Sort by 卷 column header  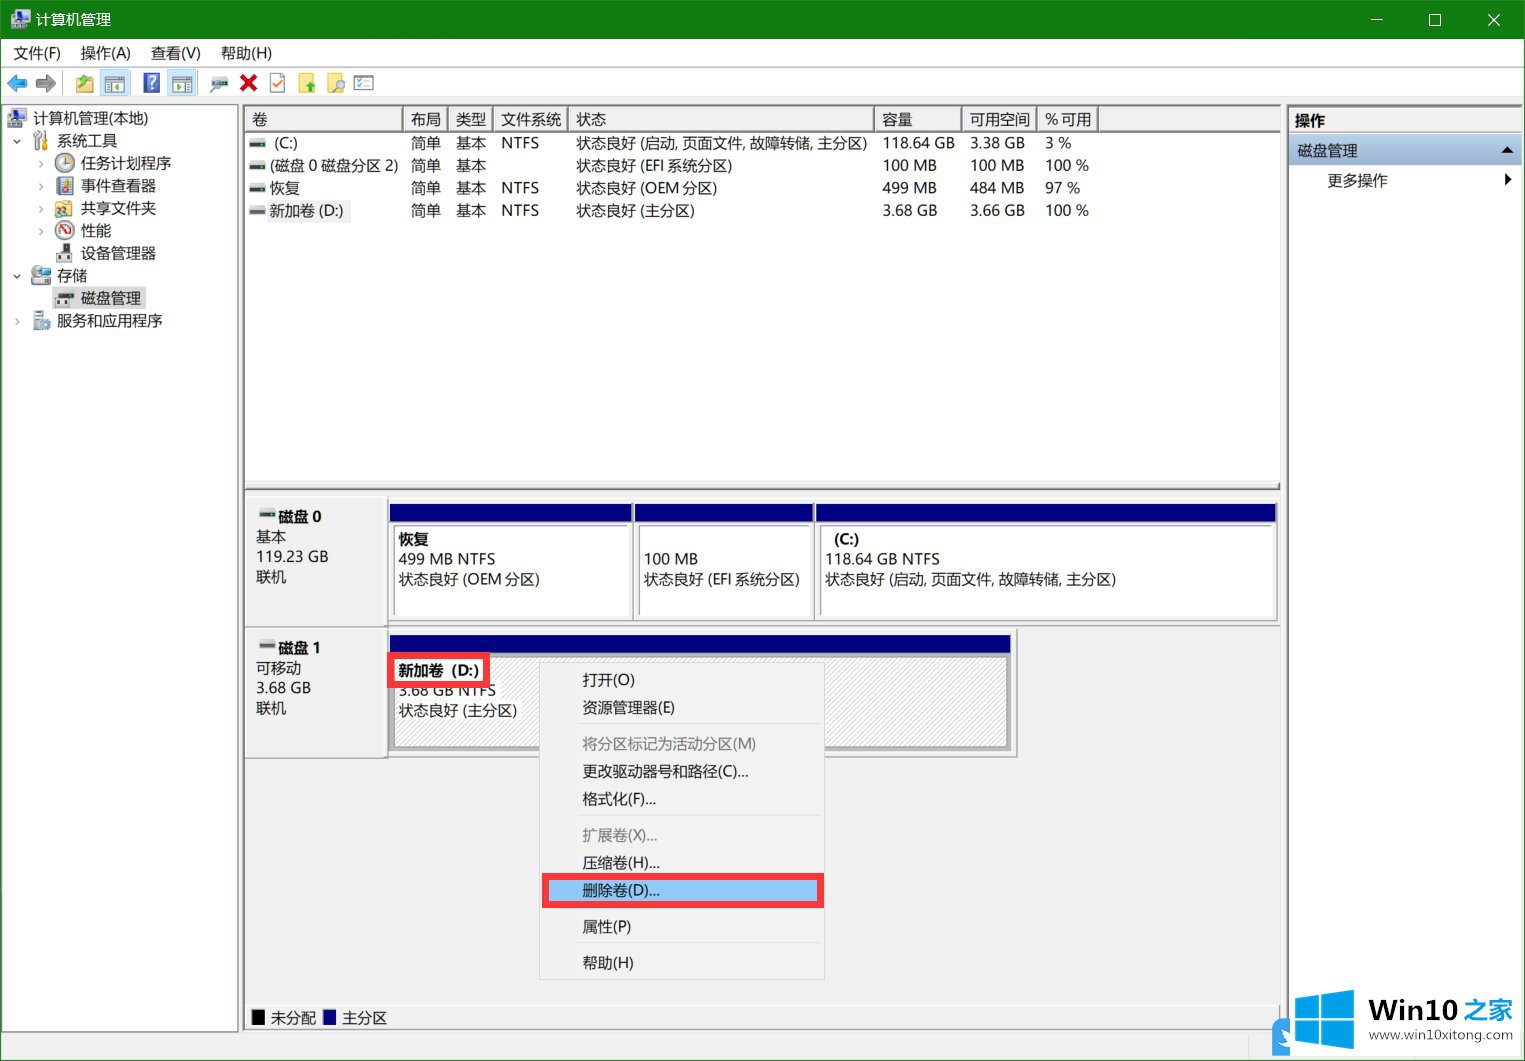(x=324, y=119)
